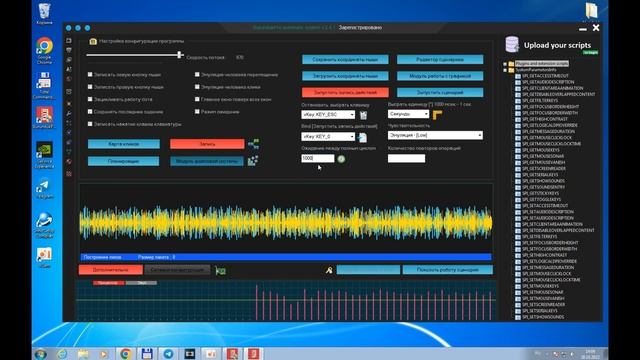The image size is (640, 360).
Task: Open the Telegram desktop shortcut
Action: 44,190
